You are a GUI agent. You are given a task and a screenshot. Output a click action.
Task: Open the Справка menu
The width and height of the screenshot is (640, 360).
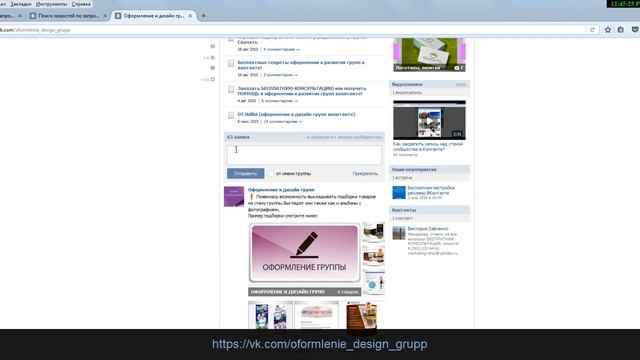[81, 4]
